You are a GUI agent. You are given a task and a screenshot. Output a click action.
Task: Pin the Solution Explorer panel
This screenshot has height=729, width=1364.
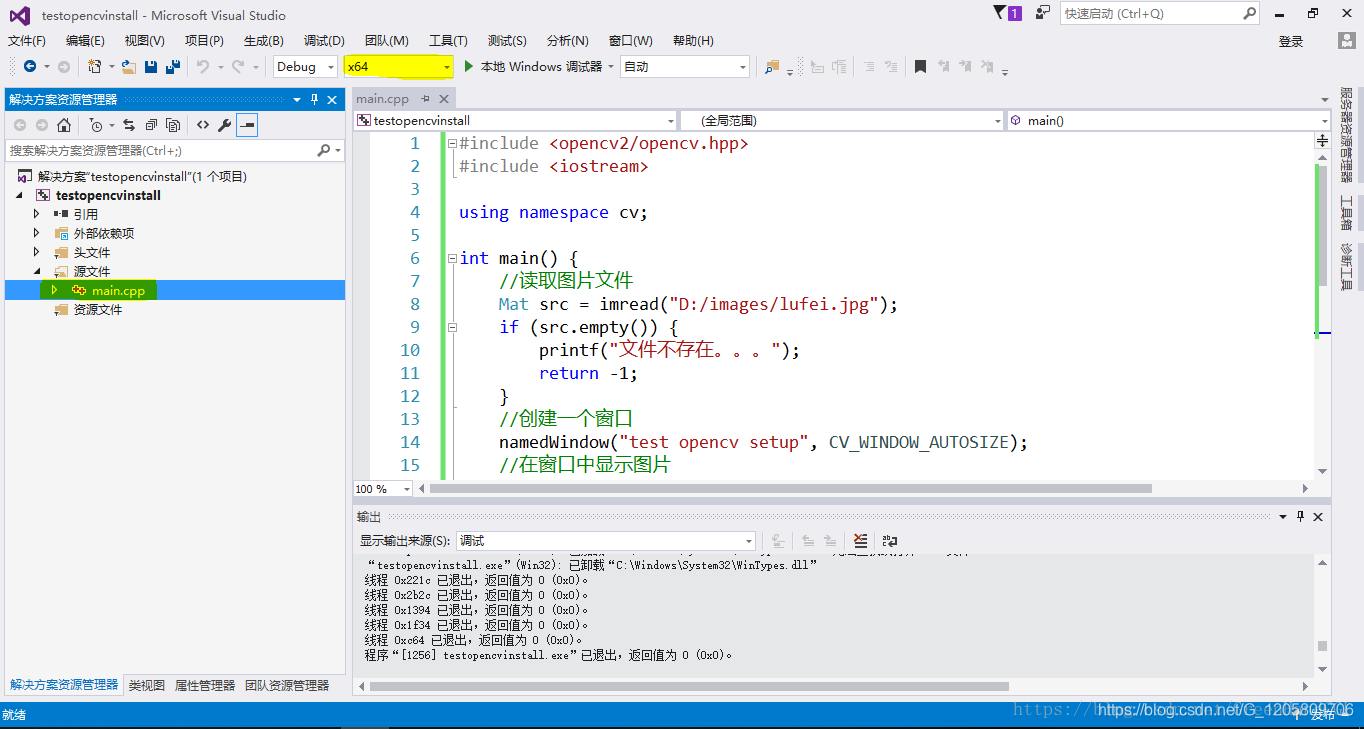point(314,99)
